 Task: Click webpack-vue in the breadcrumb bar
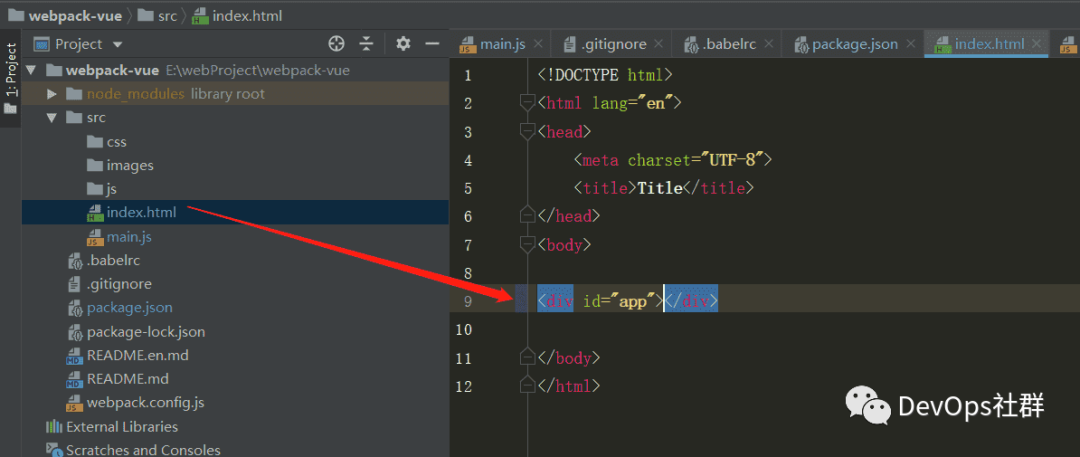tap(64, 15)
